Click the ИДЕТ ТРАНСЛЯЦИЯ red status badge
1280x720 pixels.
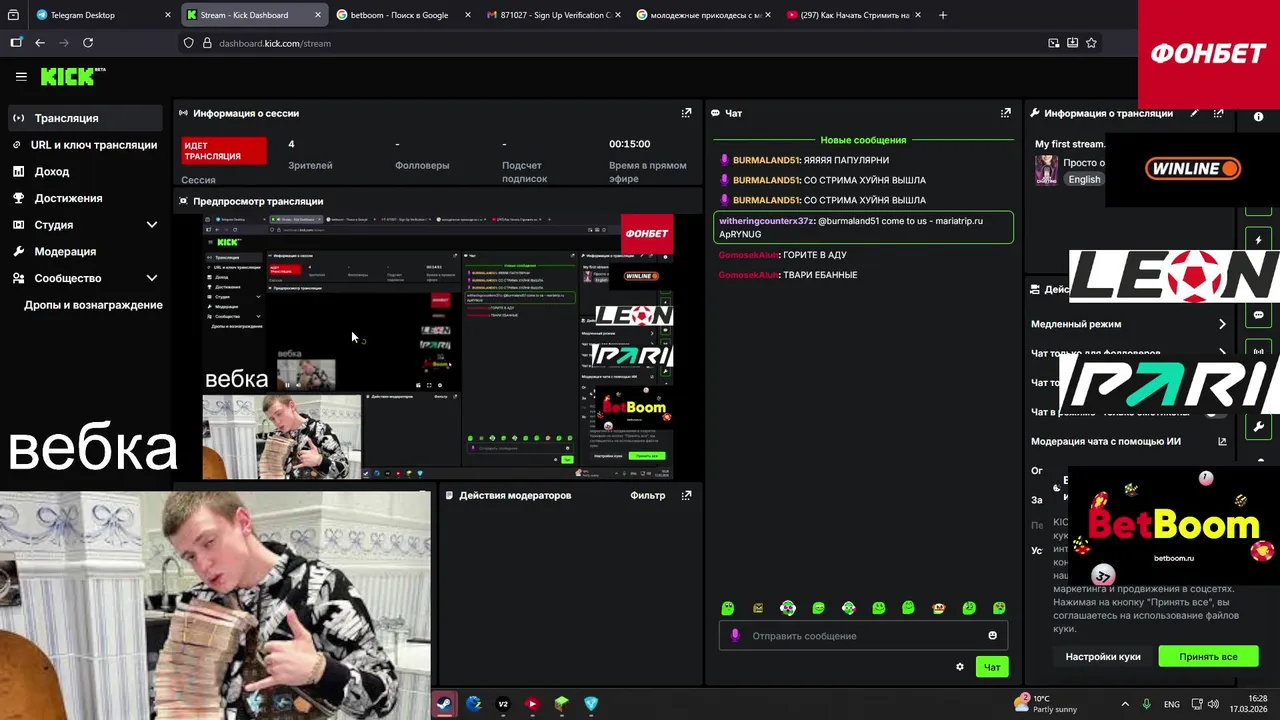[x=224, y=151]
